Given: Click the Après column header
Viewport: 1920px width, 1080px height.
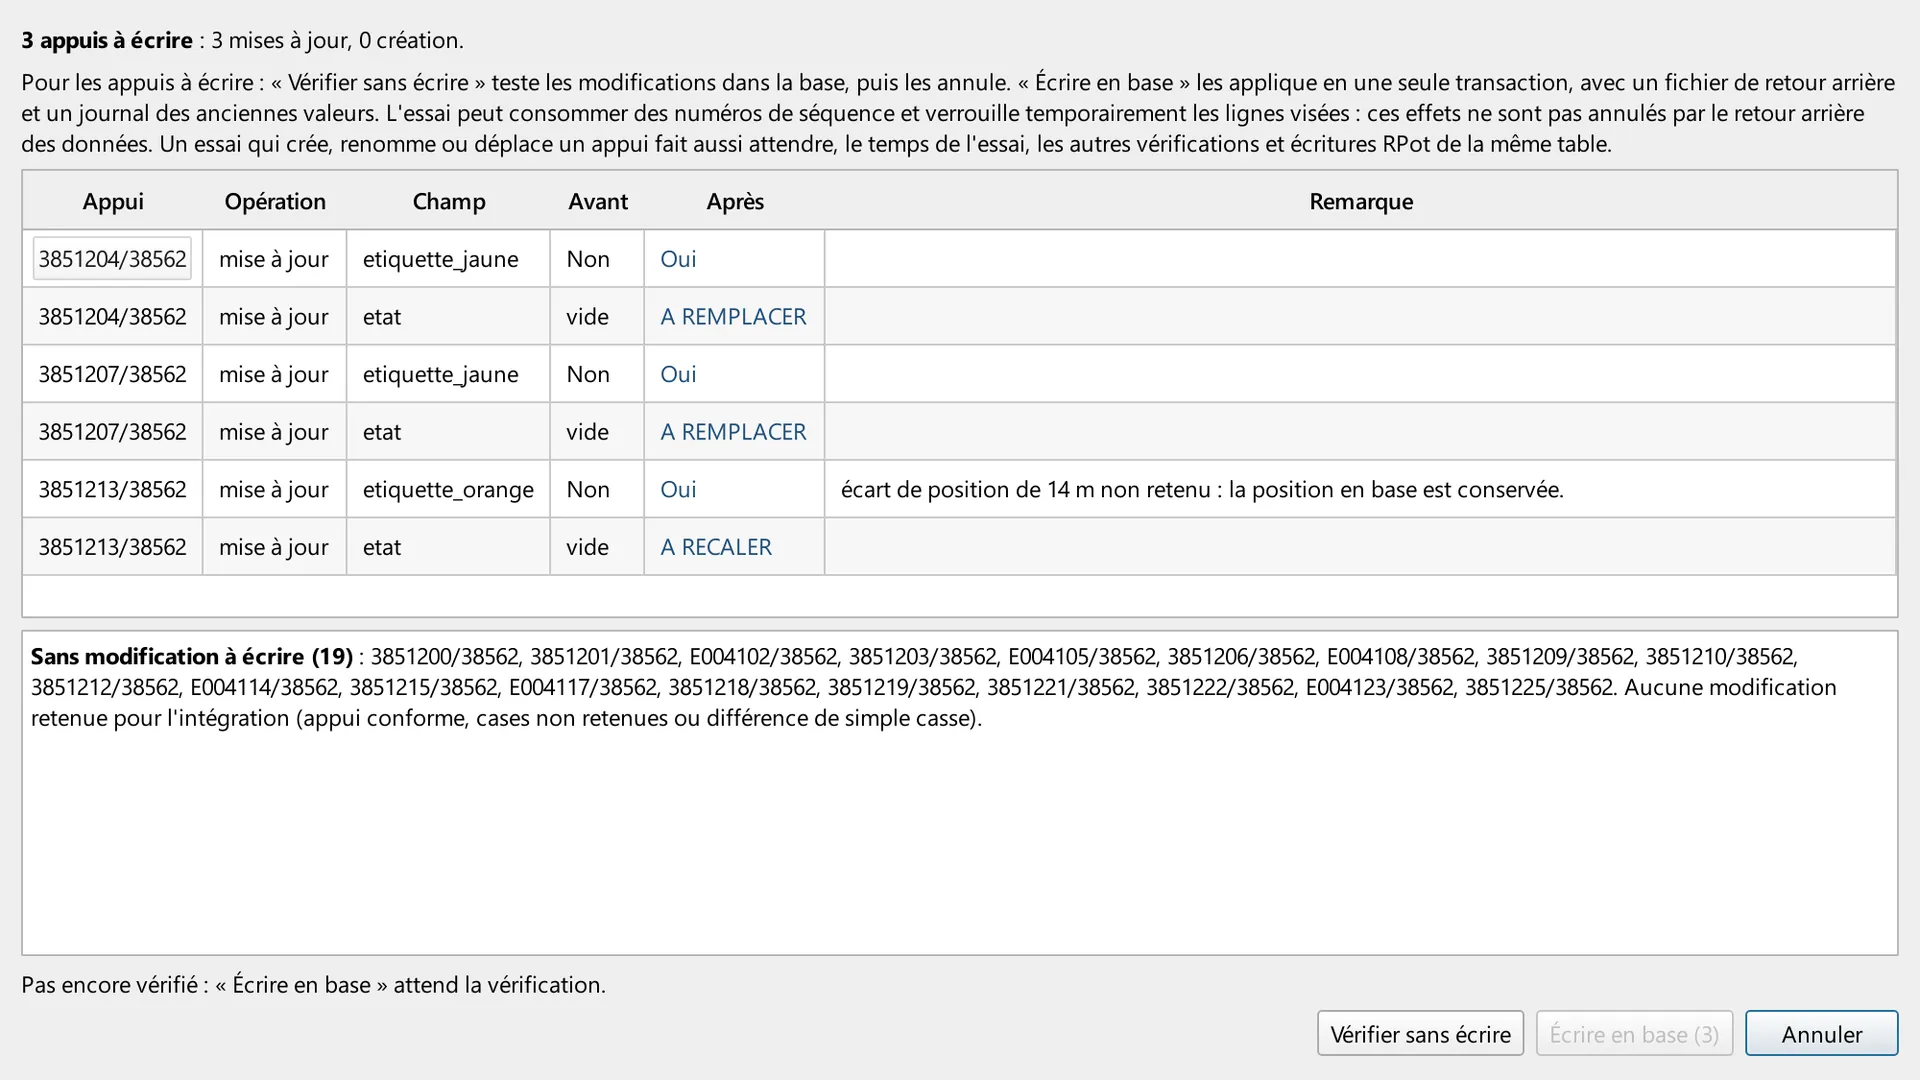Looking at the screenshot, I should pos(735,201).
